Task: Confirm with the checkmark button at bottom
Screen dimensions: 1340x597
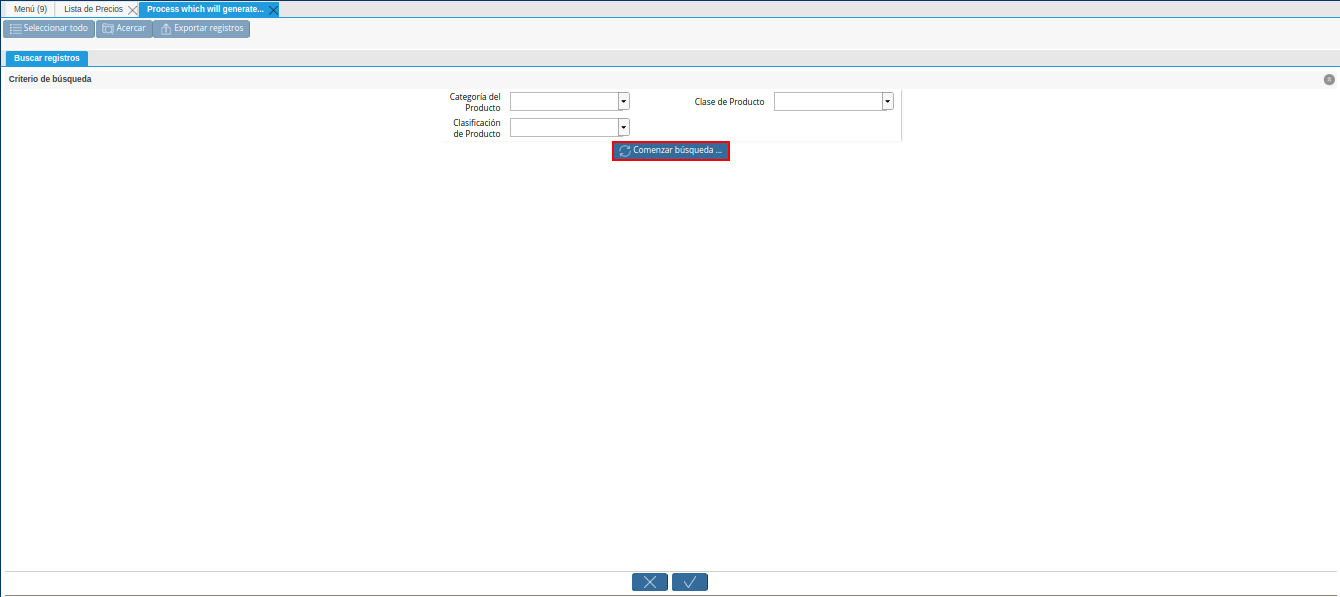Action: point(690,582)
